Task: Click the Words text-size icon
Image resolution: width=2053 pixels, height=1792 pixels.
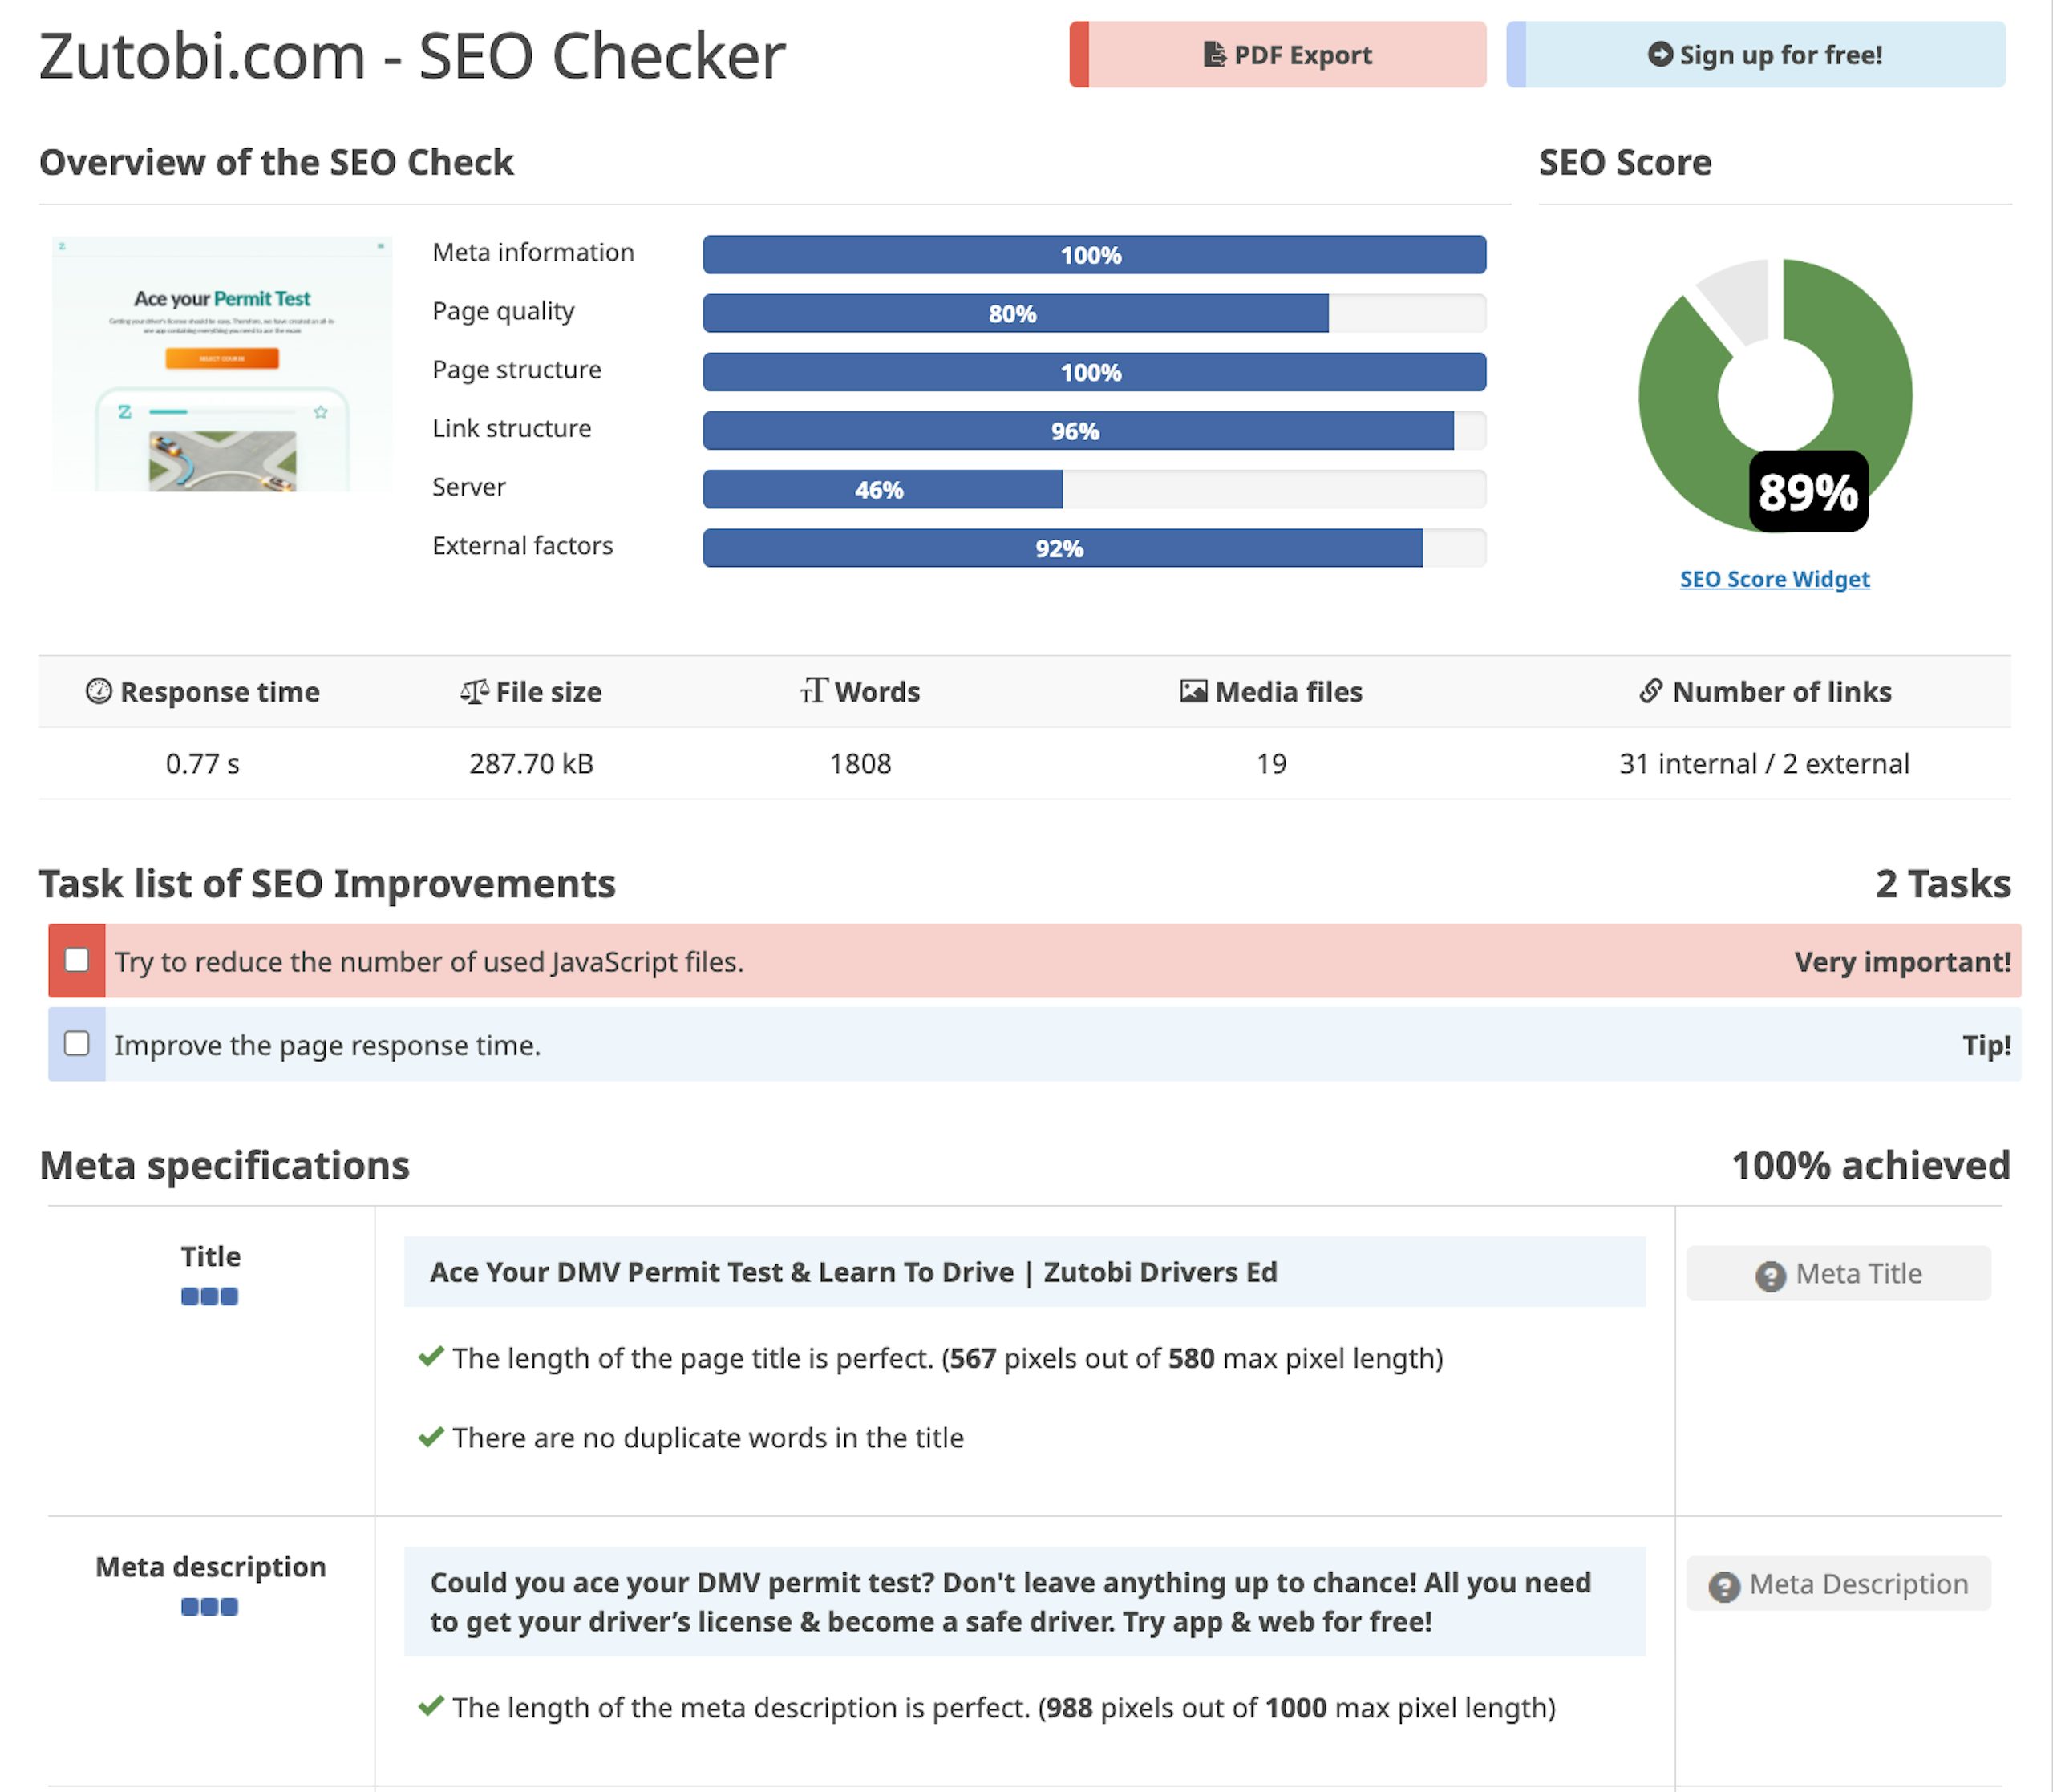Action: (x=814, y=690)
